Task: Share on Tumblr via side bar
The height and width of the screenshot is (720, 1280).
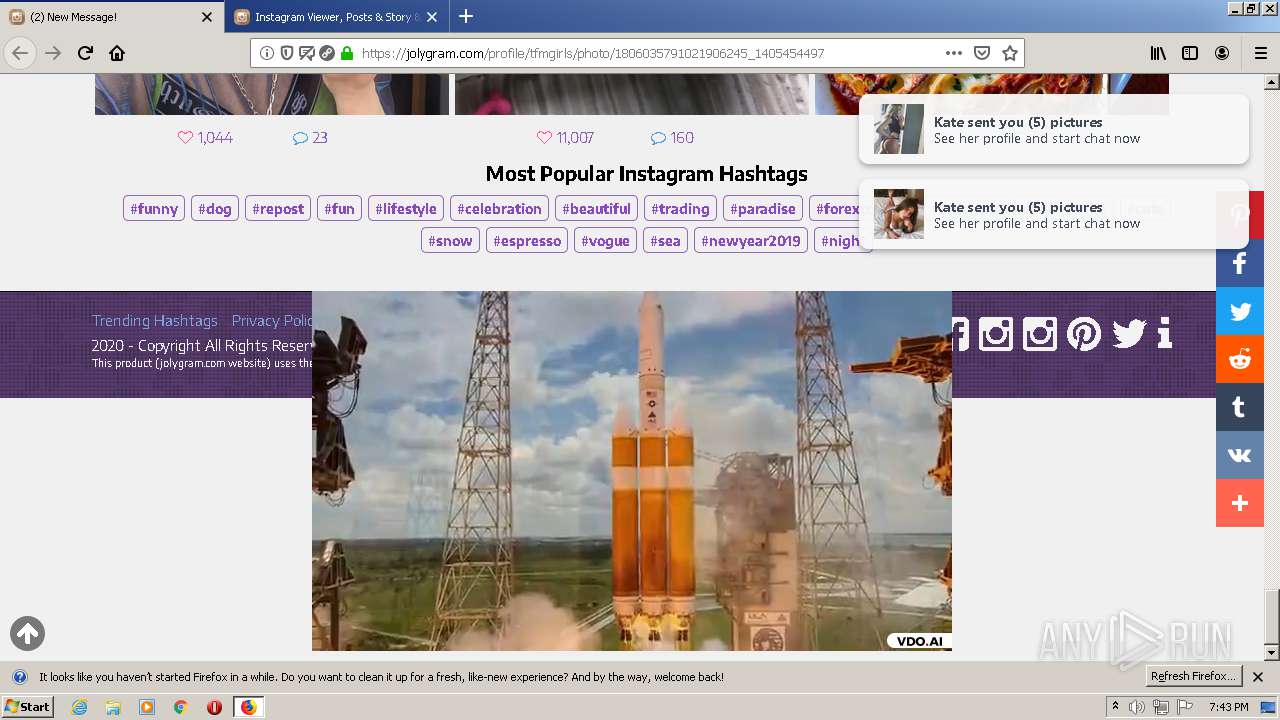Action: coord(1240,407)
